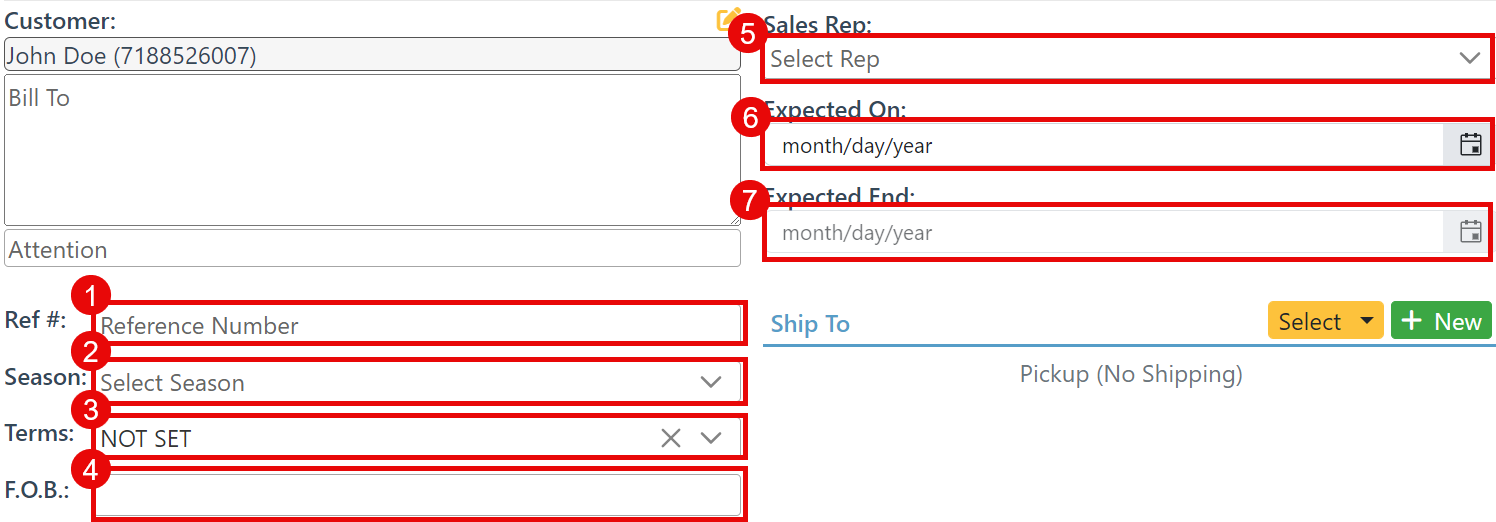Select the John Doe customer field
Image resolution: width=1496 pixels, height=522 pixels.
click(372, 56)
